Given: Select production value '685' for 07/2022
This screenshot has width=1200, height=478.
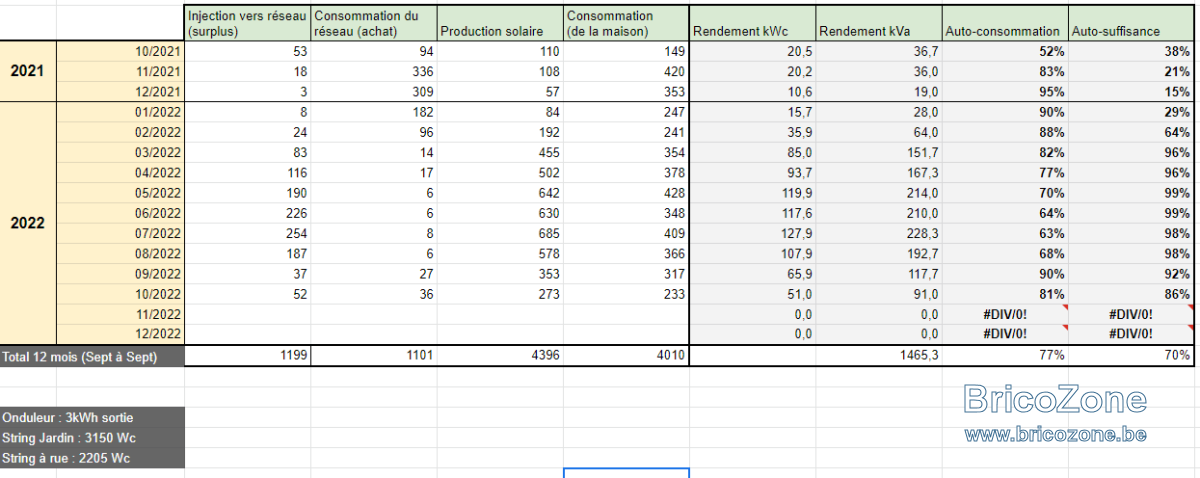Looking at the screenshot, I should (x=500, y=233).
